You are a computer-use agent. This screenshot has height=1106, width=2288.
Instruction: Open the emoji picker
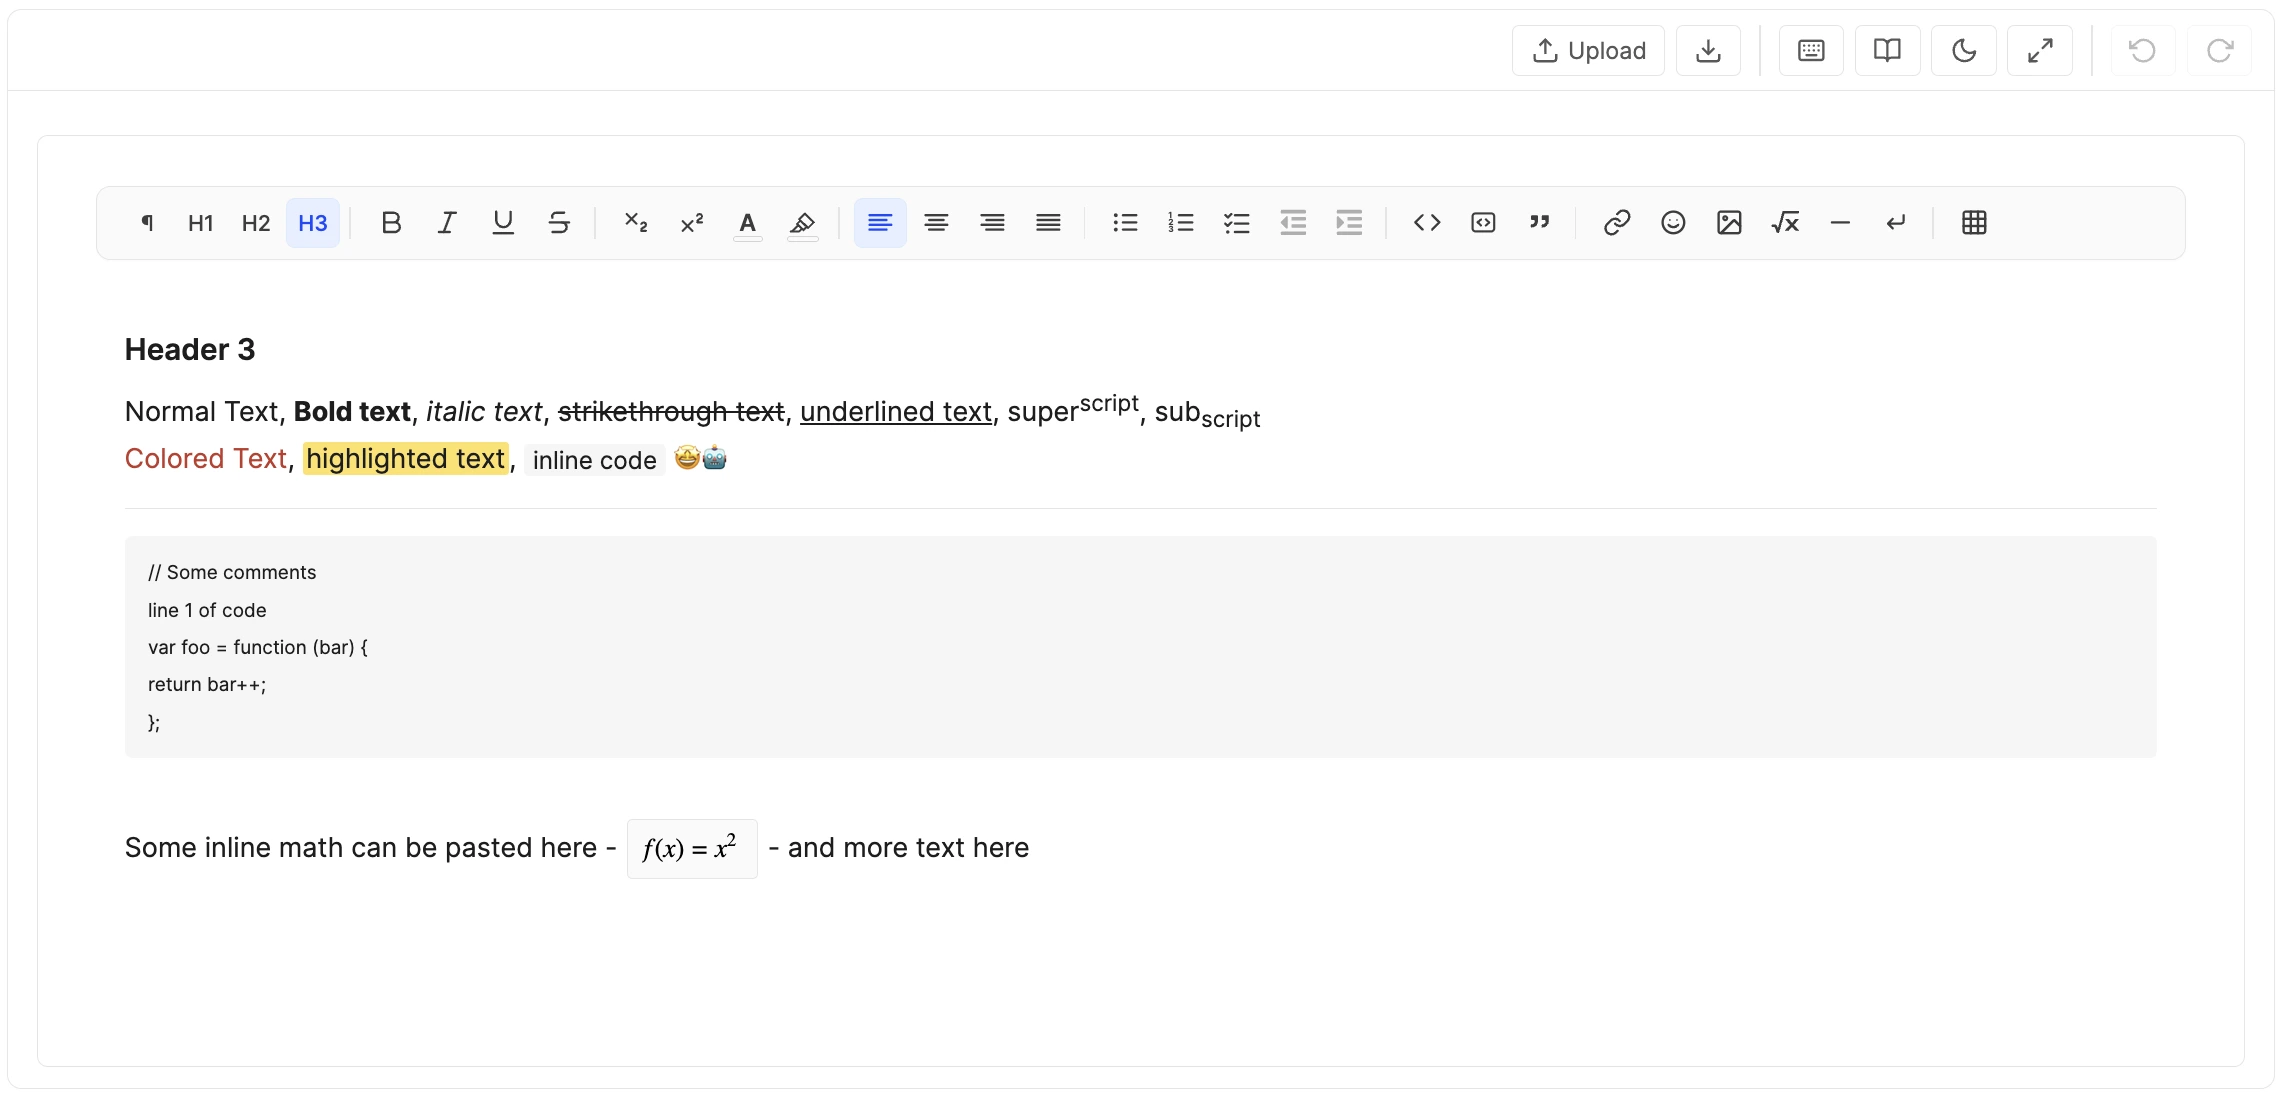[x=1673, y=222]
